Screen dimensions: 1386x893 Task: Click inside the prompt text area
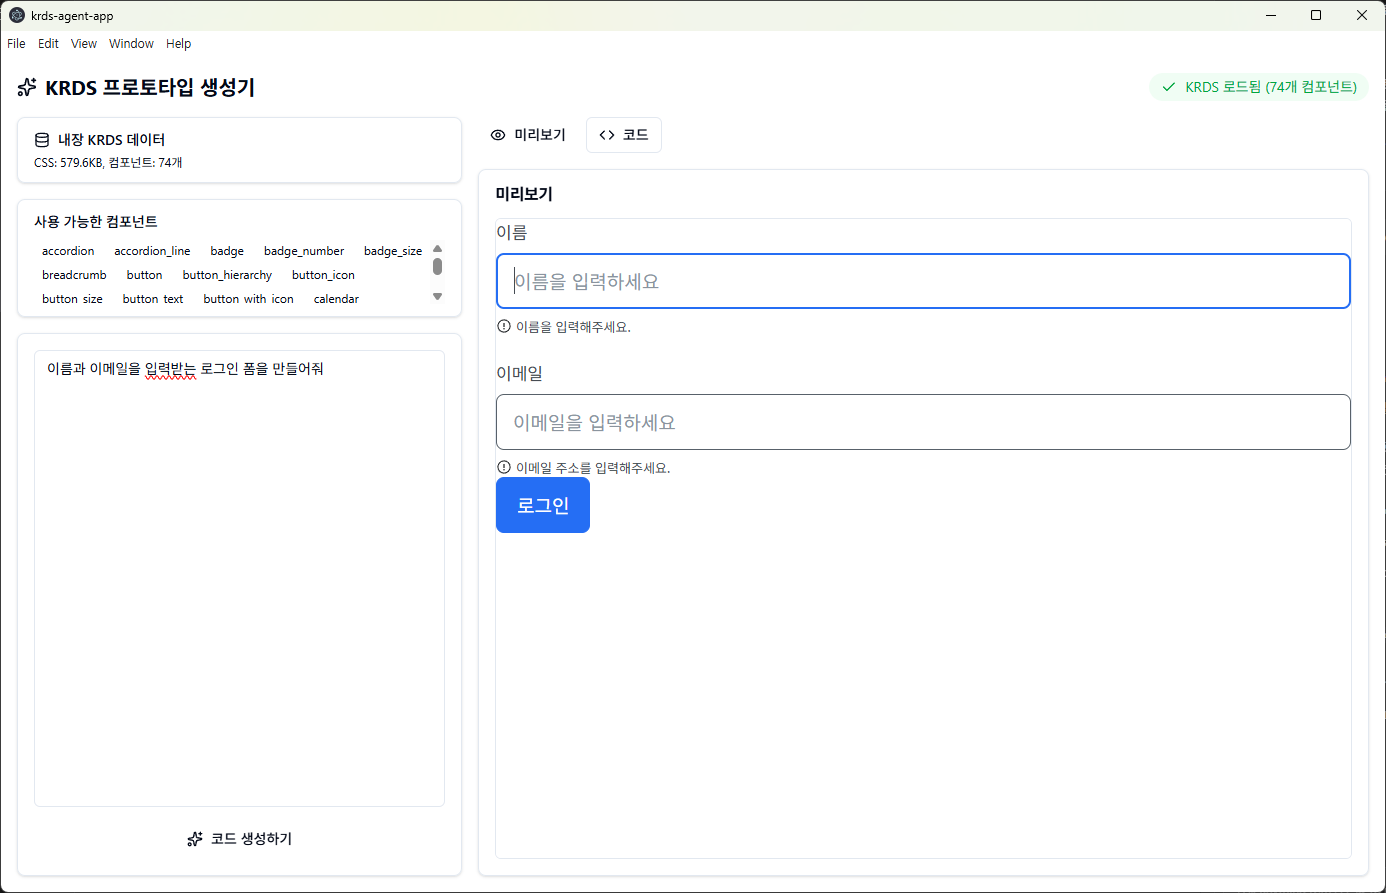coord(239,580)
